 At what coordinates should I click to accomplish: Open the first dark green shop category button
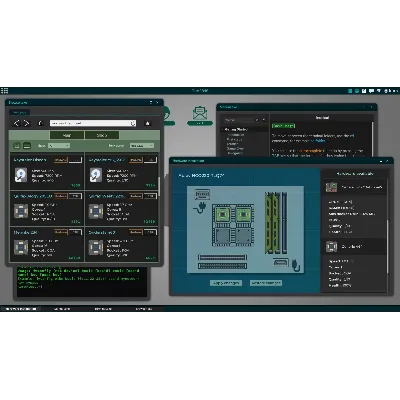pyautogui.click(x=67, y=135)
